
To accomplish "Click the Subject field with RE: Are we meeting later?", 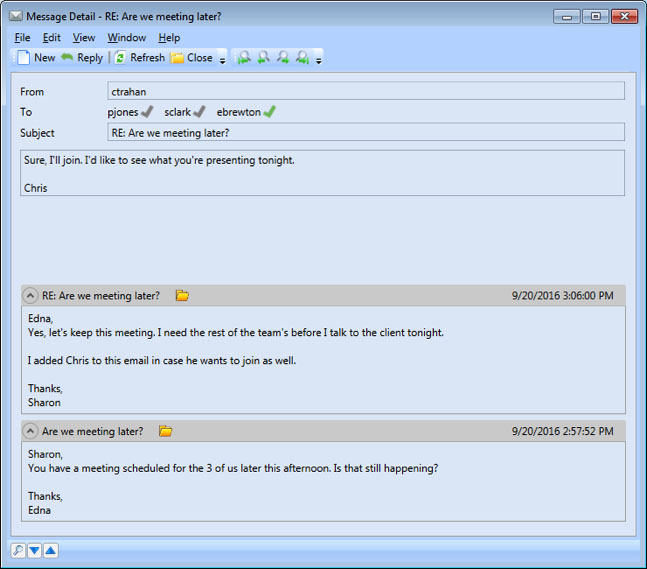I will click(x=366, y=132).
